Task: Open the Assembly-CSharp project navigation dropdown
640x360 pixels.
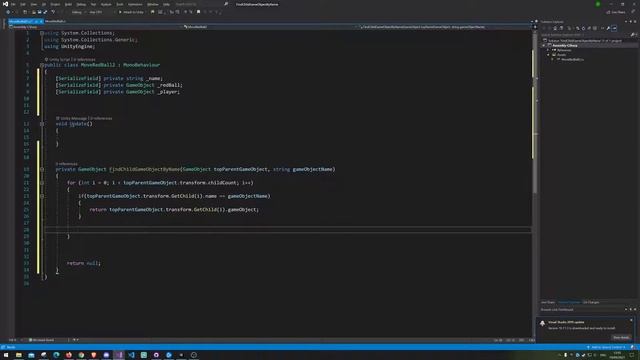Action: (x=95, y=27)
